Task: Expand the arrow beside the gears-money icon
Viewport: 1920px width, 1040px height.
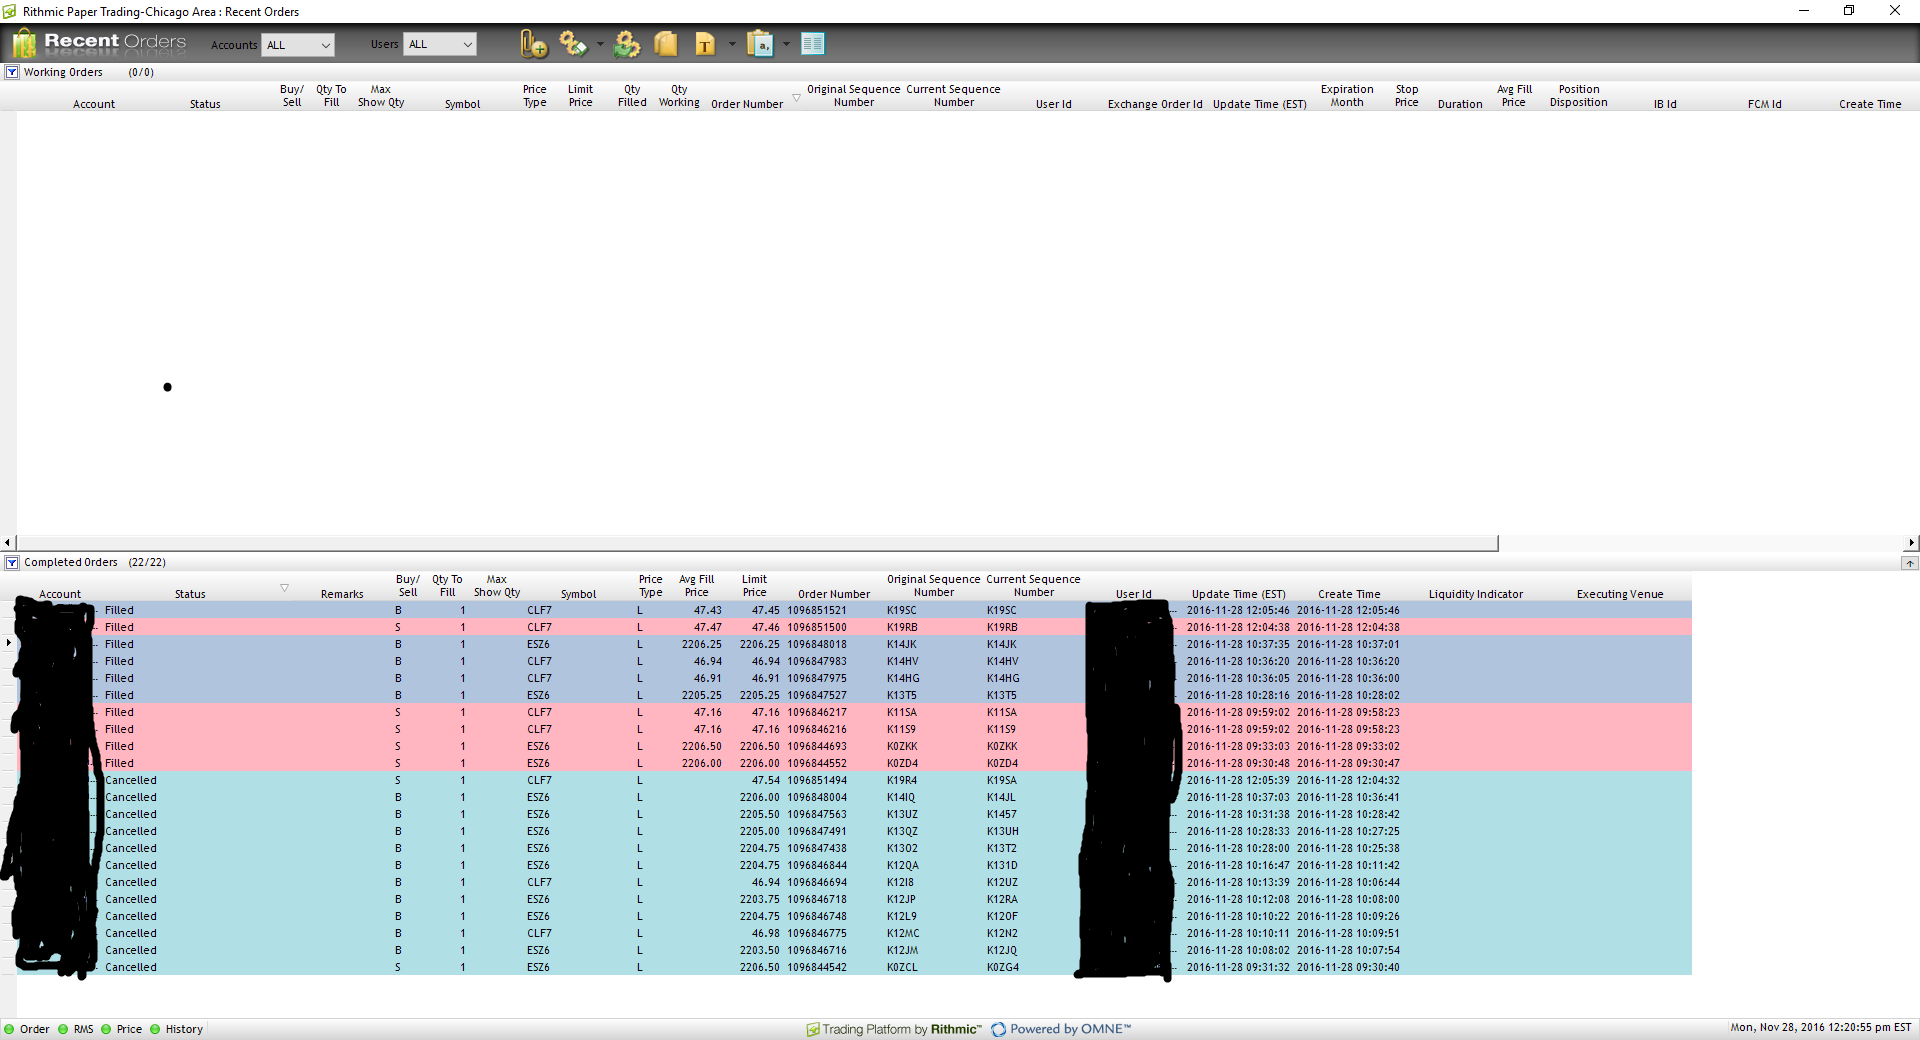Action: coord(600,44)
